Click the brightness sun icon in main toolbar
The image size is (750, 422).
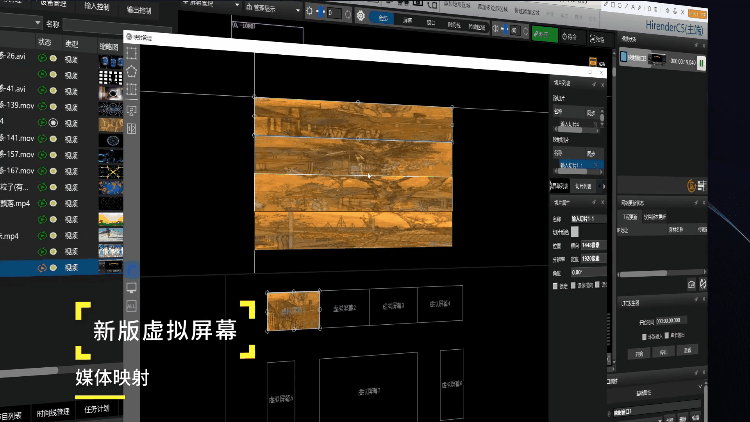309,11
